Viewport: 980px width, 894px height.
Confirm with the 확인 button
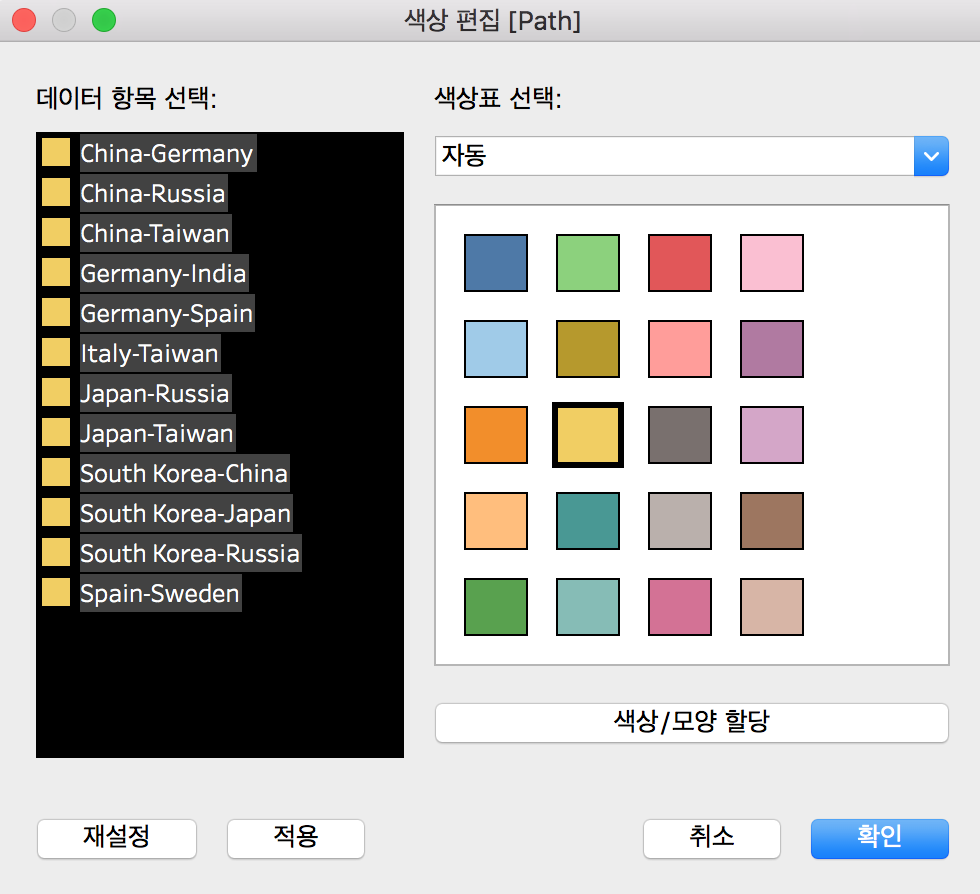(x=879, y=838)
